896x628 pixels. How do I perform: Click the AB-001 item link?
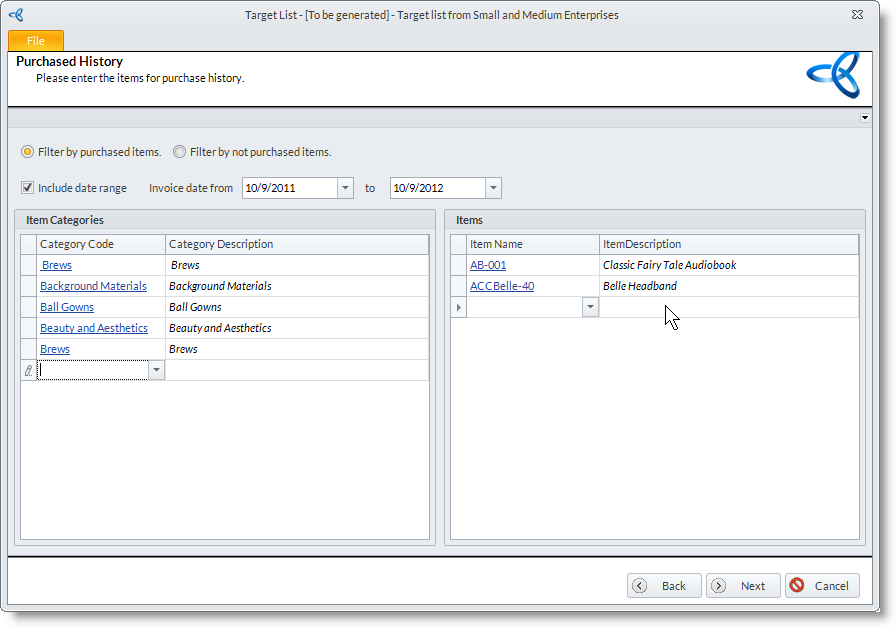click(x=488, y=265)
